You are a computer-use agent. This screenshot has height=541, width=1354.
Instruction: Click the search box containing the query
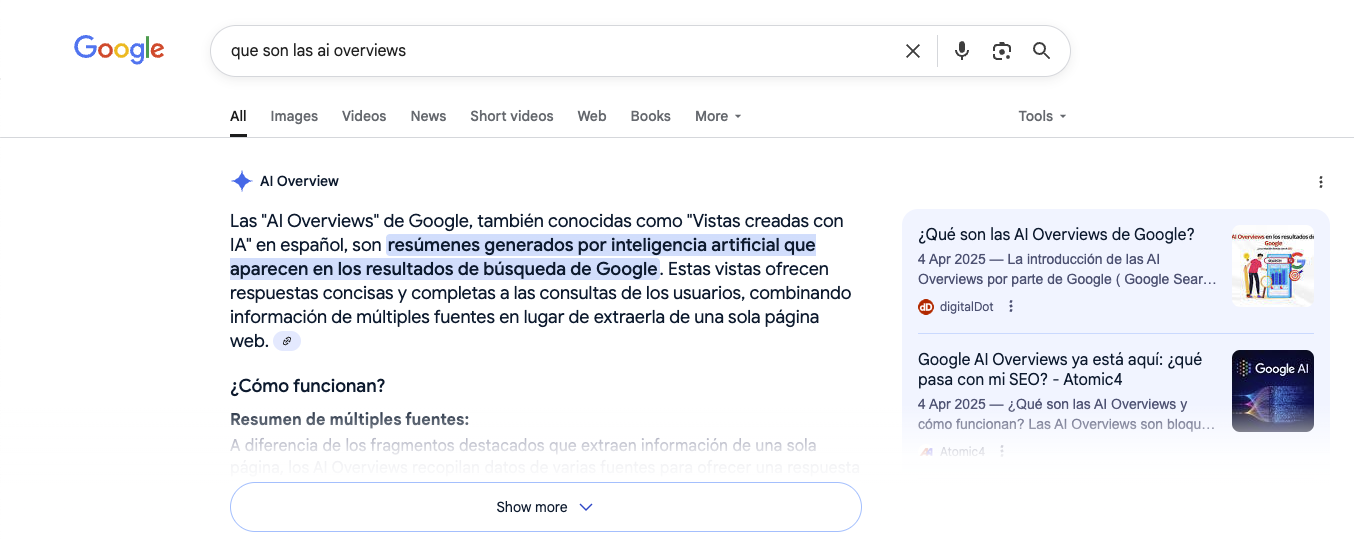pos(640,51)
